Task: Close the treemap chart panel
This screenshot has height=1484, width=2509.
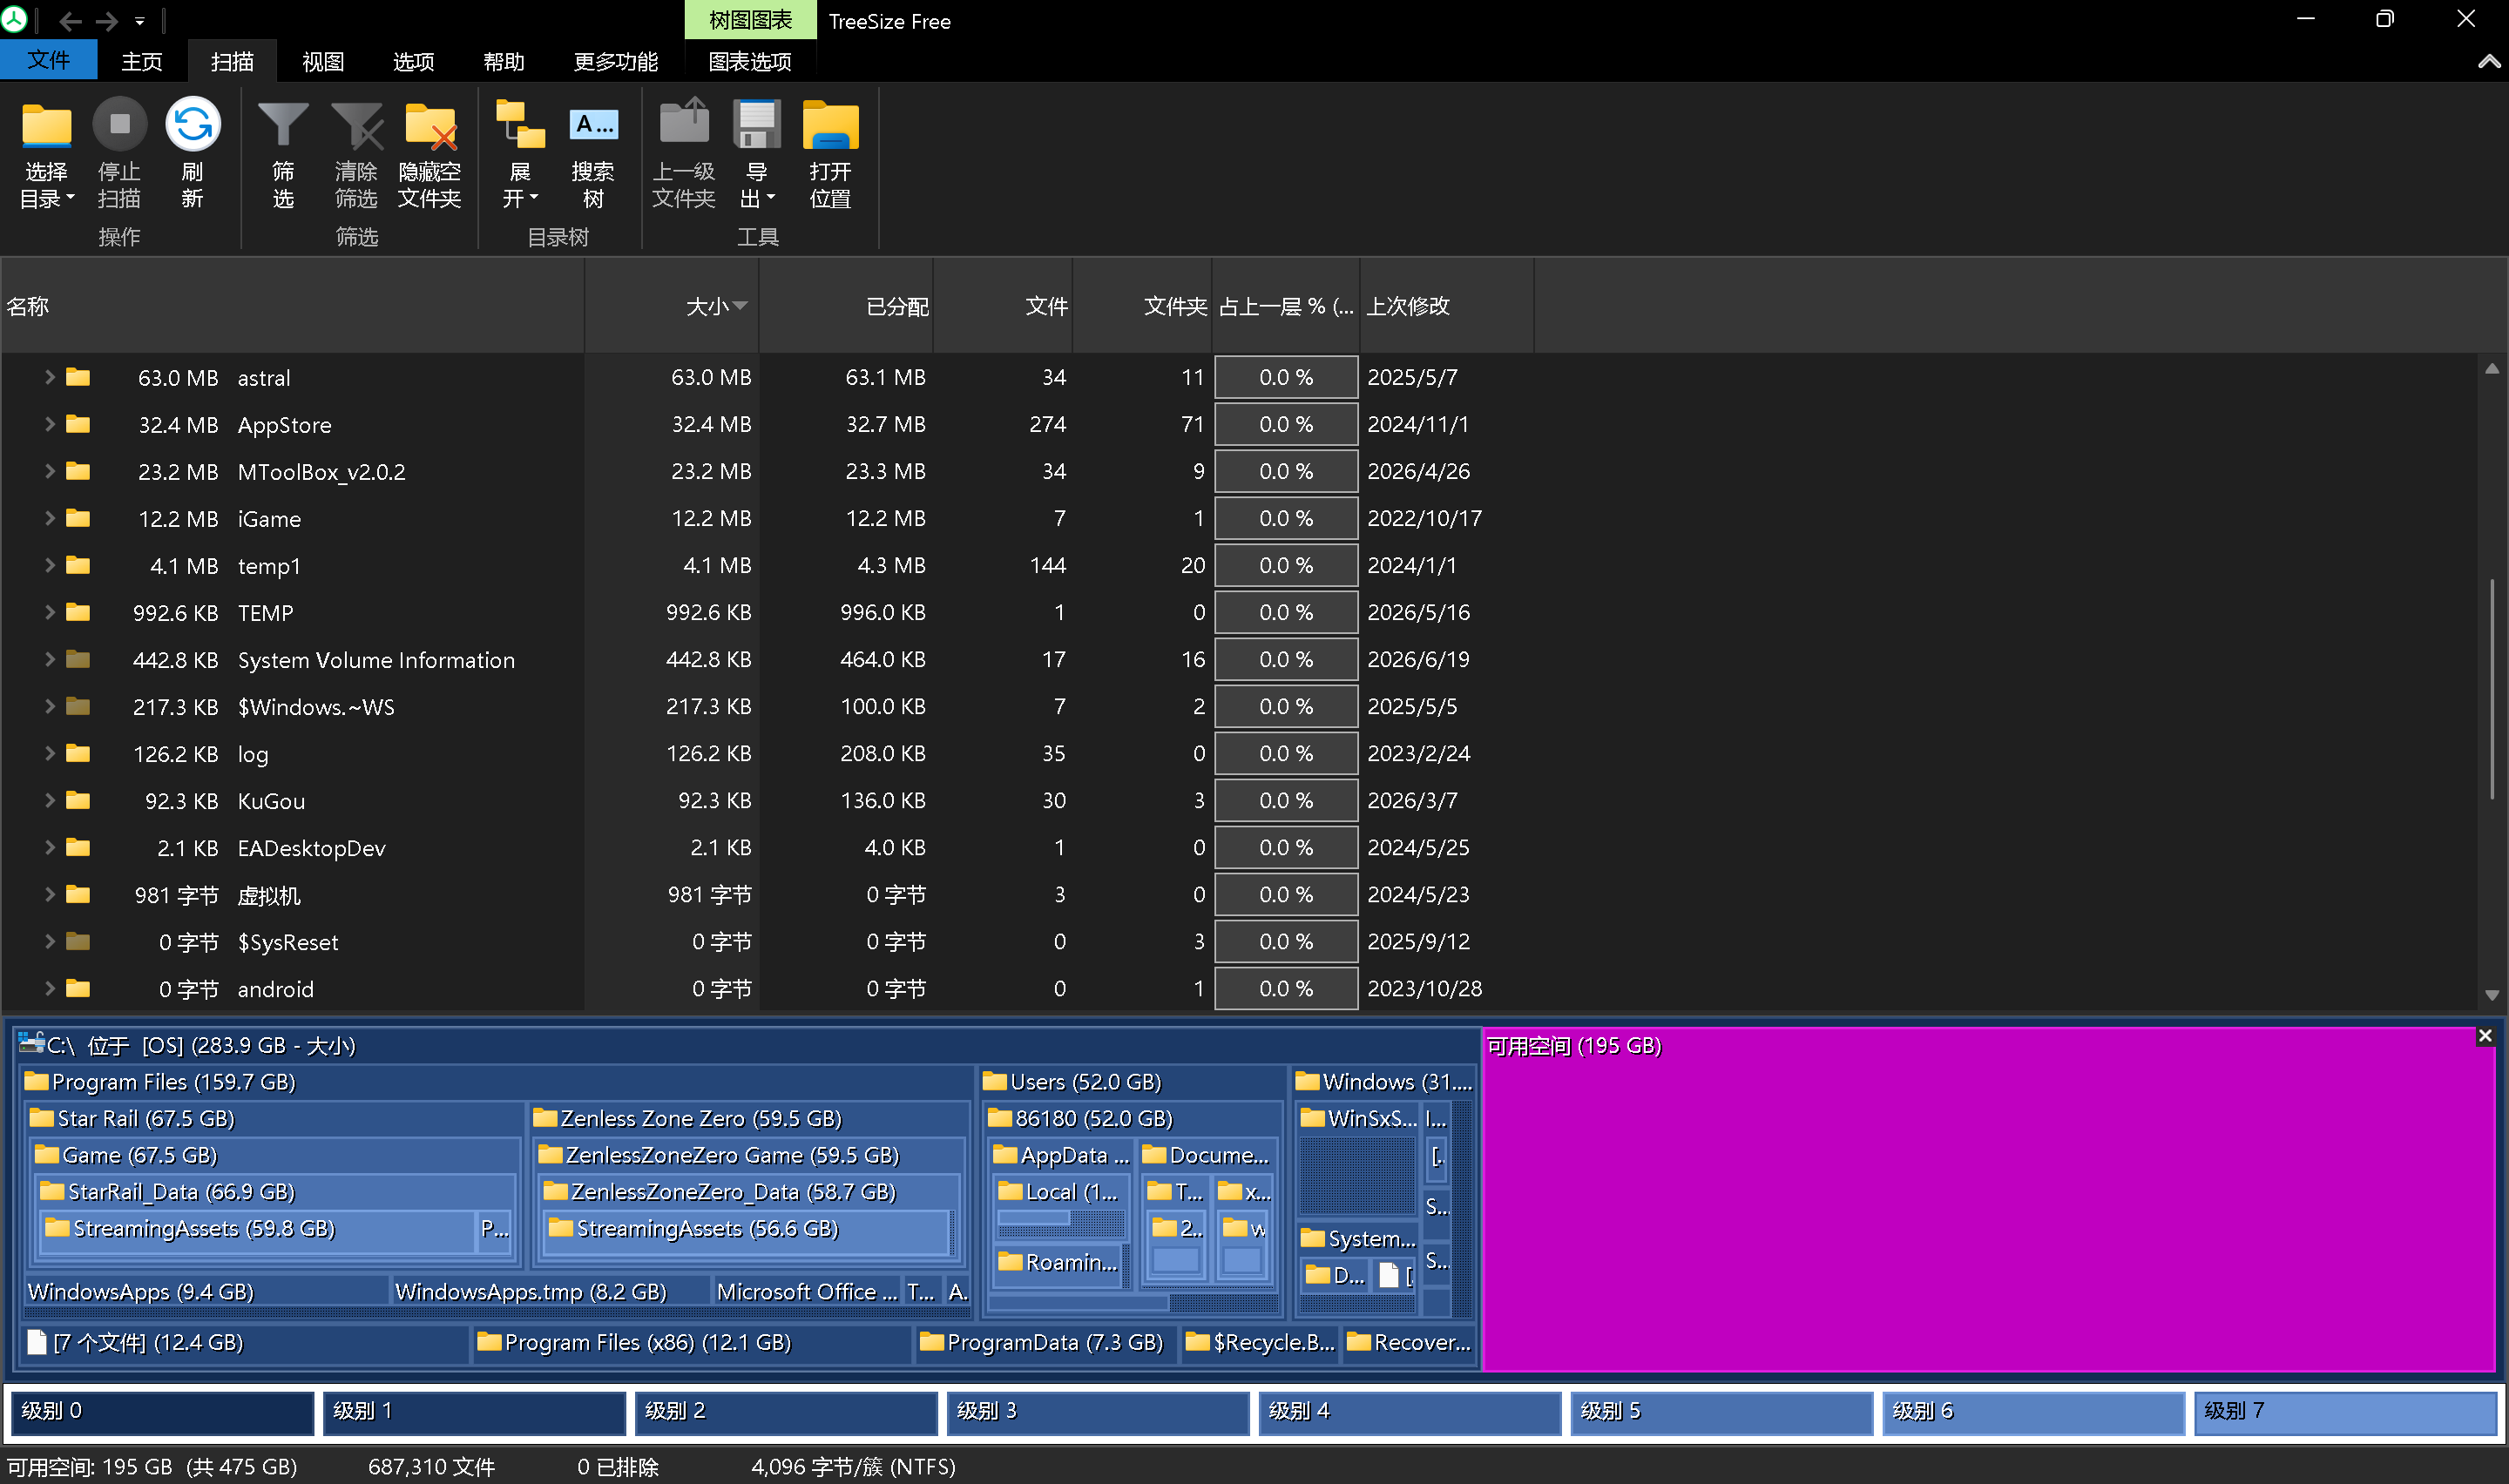Action: pos(2485,1036)
